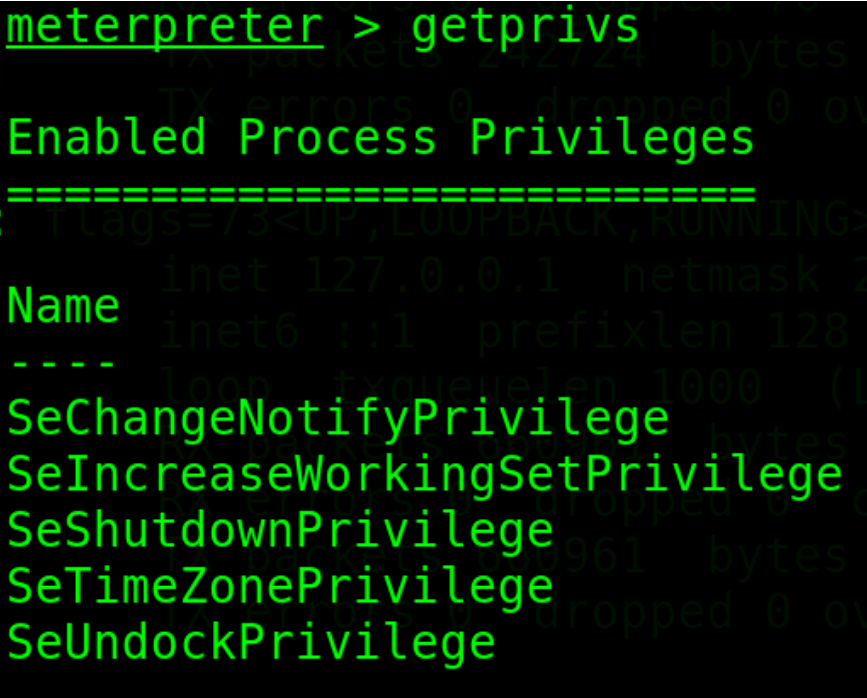Image resolution: width=867 pixels, height=698 pixels.
Task: Select the word Process in the heading
Action: pyautogui.click(x=338, y=137)
